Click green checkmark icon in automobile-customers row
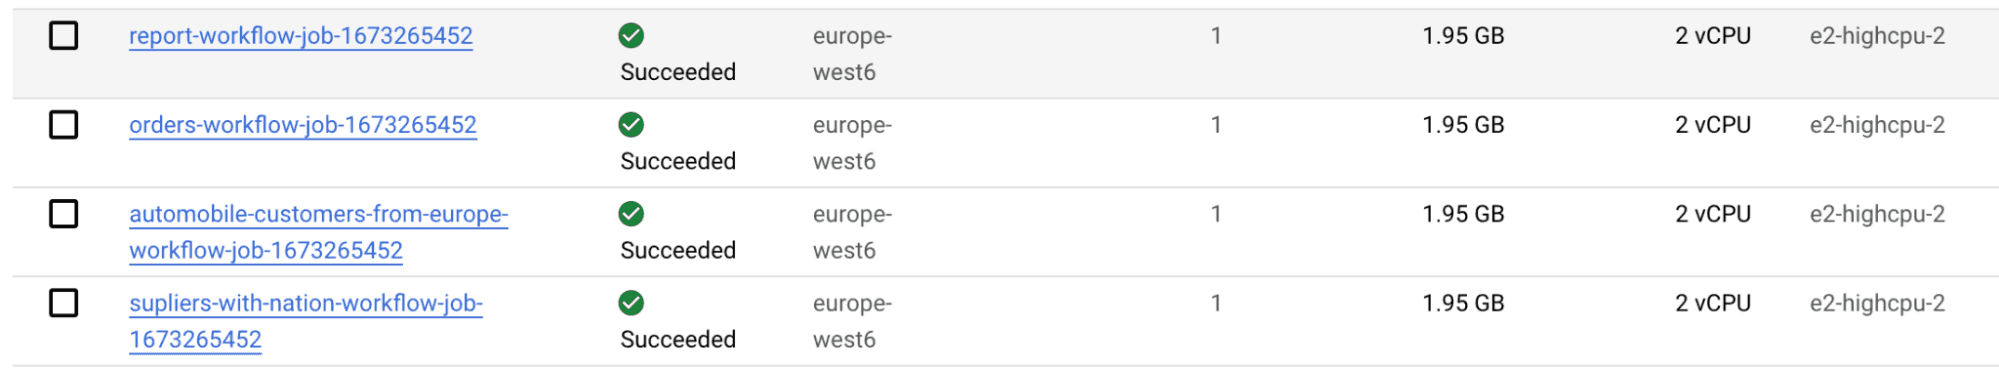The height and width of the screenshot is (371, 1999). pos(631,214)
